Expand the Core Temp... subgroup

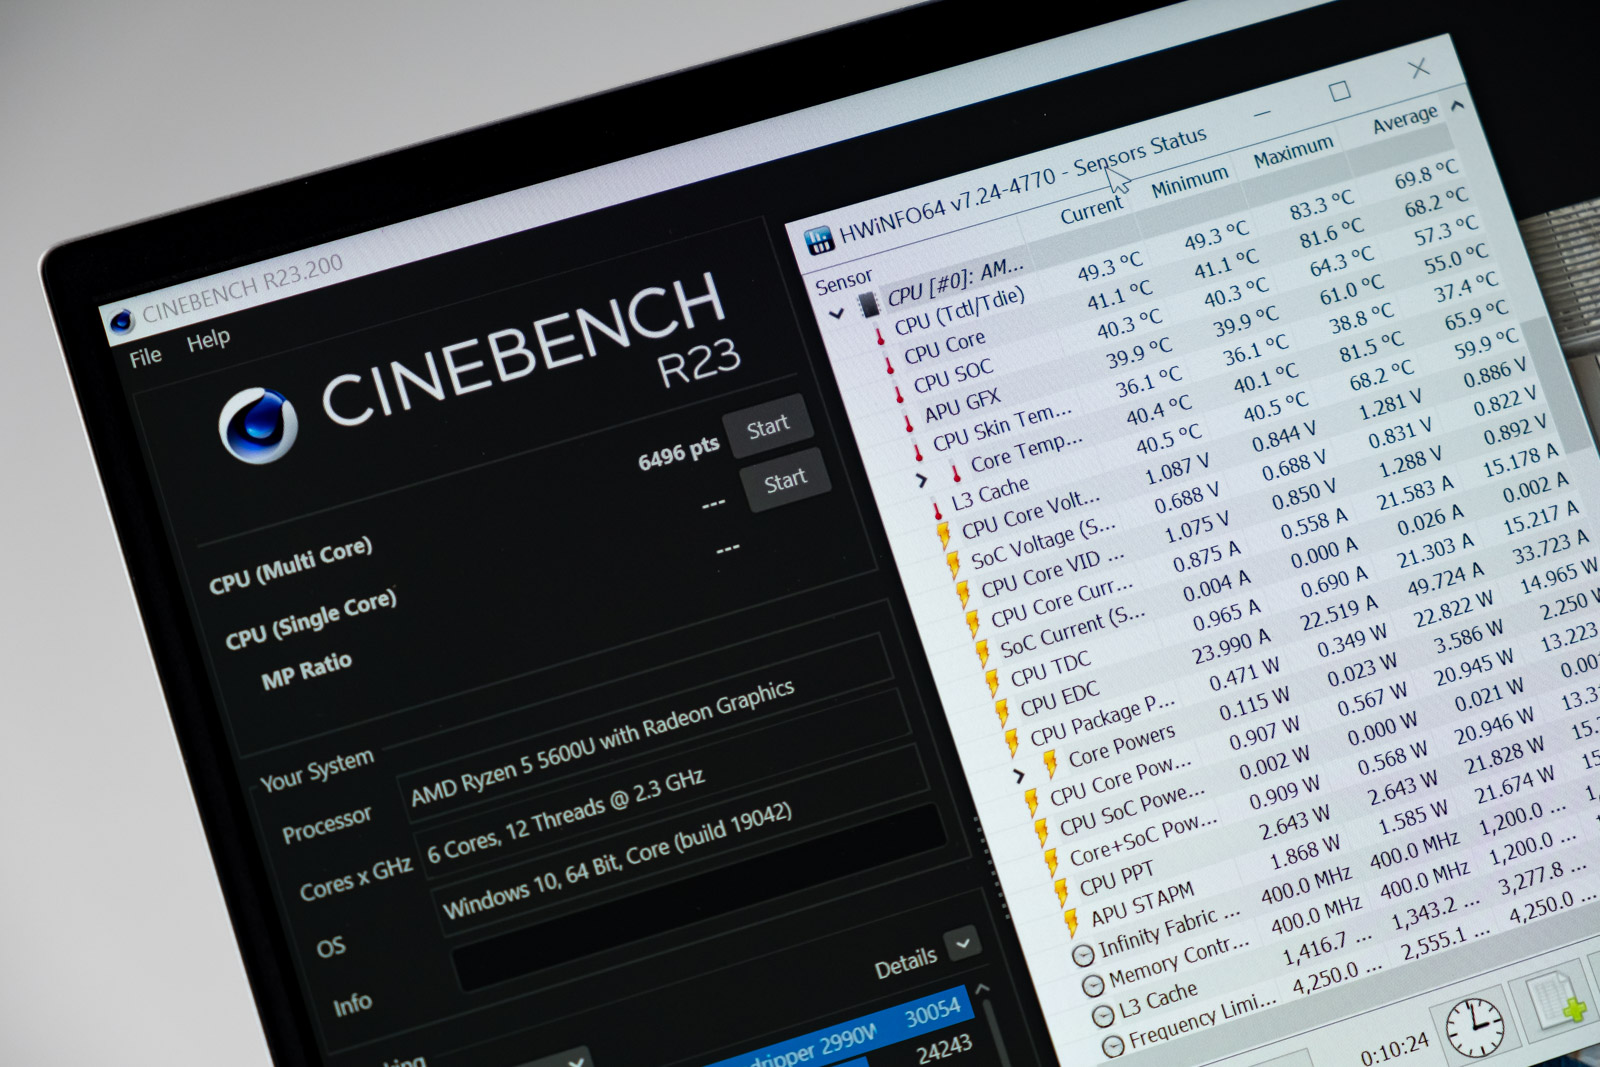922,482
